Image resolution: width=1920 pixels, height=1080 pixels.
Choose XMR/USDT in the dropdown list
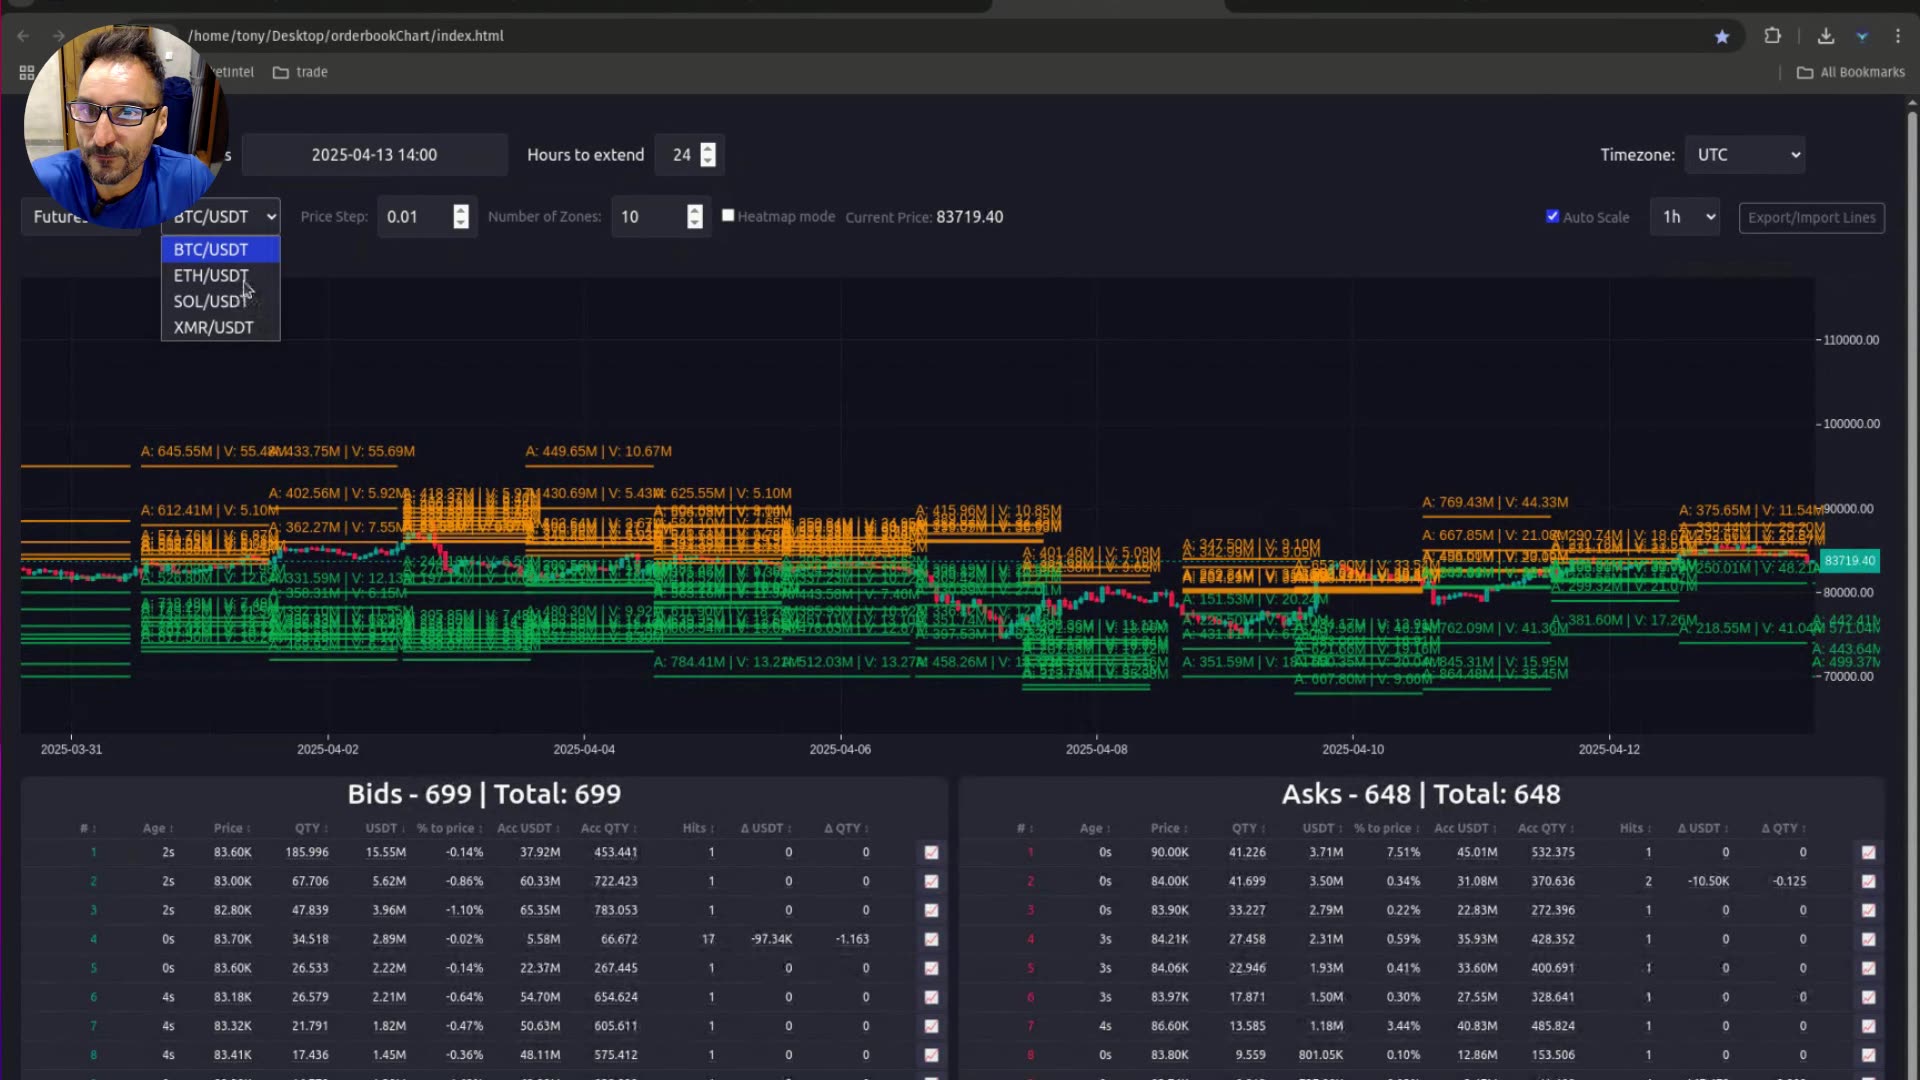pos(213,327)
